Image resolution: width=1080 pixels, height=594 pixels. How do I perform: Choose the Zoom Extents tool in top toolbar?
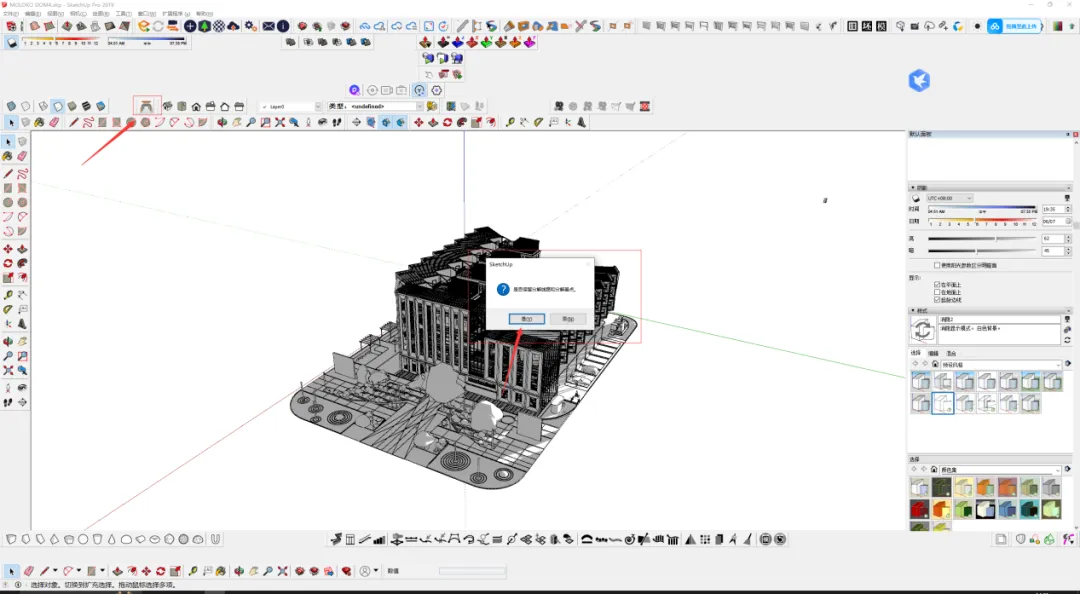click(x=280, y=123)
